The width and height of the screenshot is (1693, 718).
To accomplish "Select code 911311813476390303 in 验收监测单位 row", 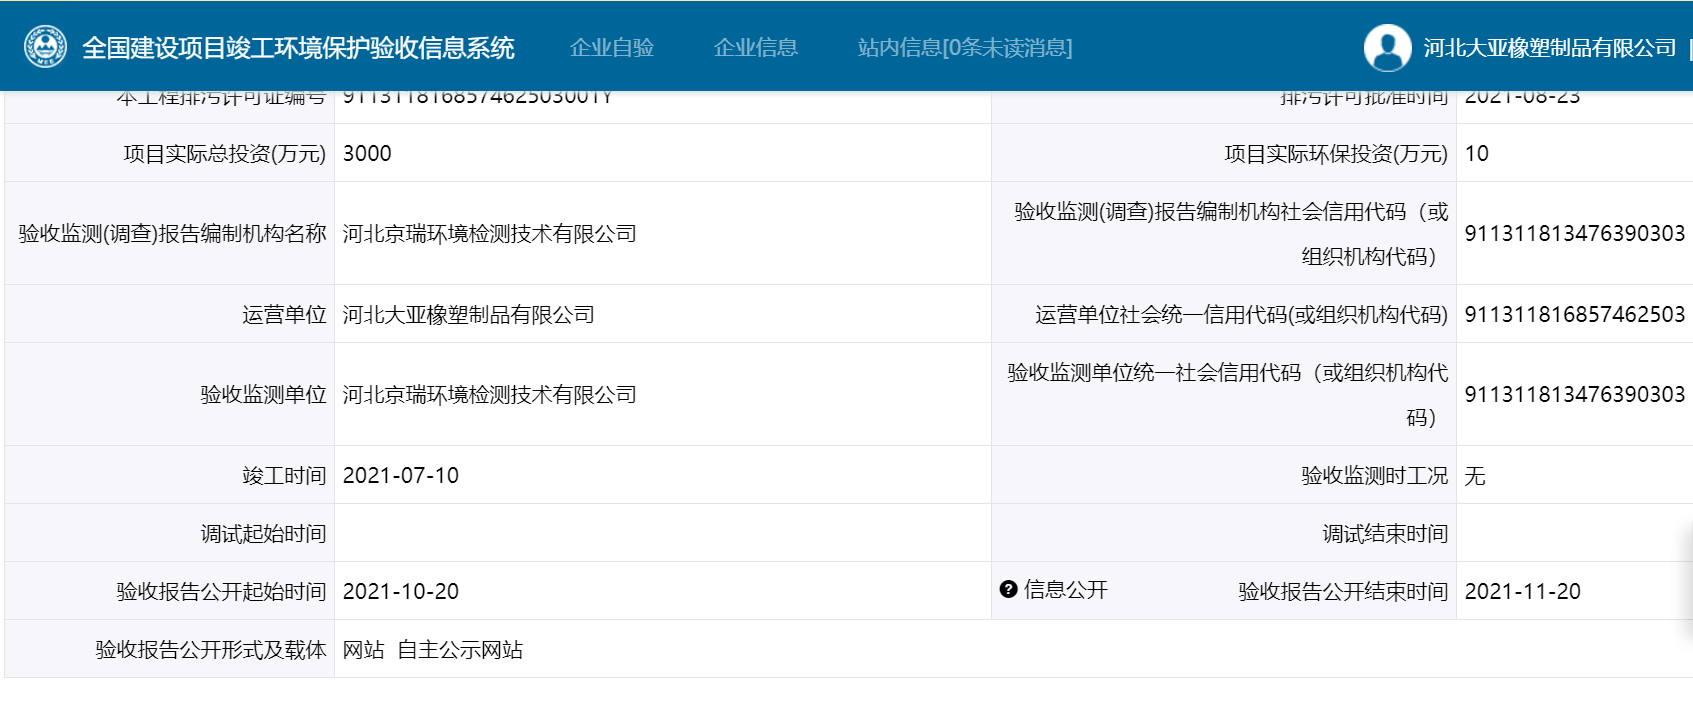I will point(1575,394).
